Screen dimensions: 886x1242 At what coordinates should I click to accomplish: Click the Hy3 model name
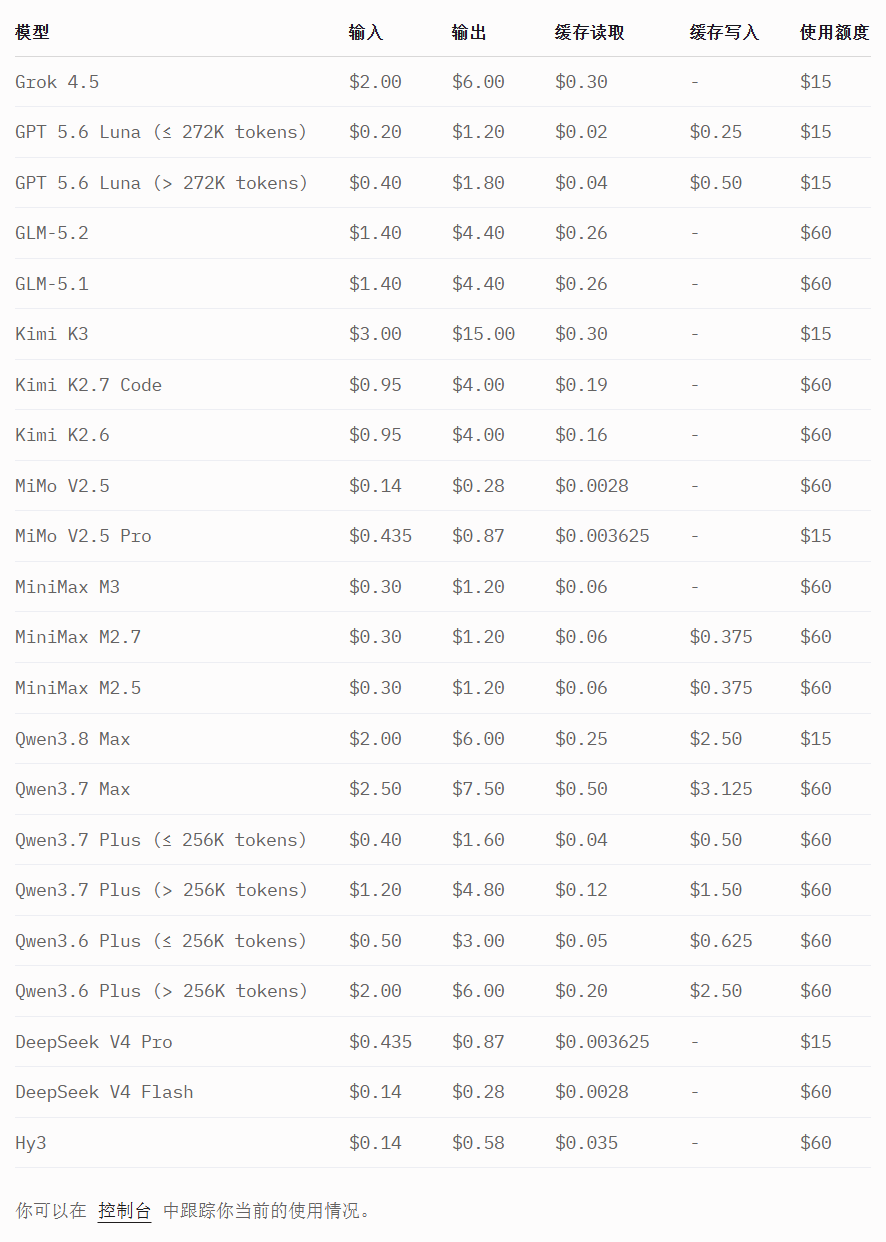31,1143
